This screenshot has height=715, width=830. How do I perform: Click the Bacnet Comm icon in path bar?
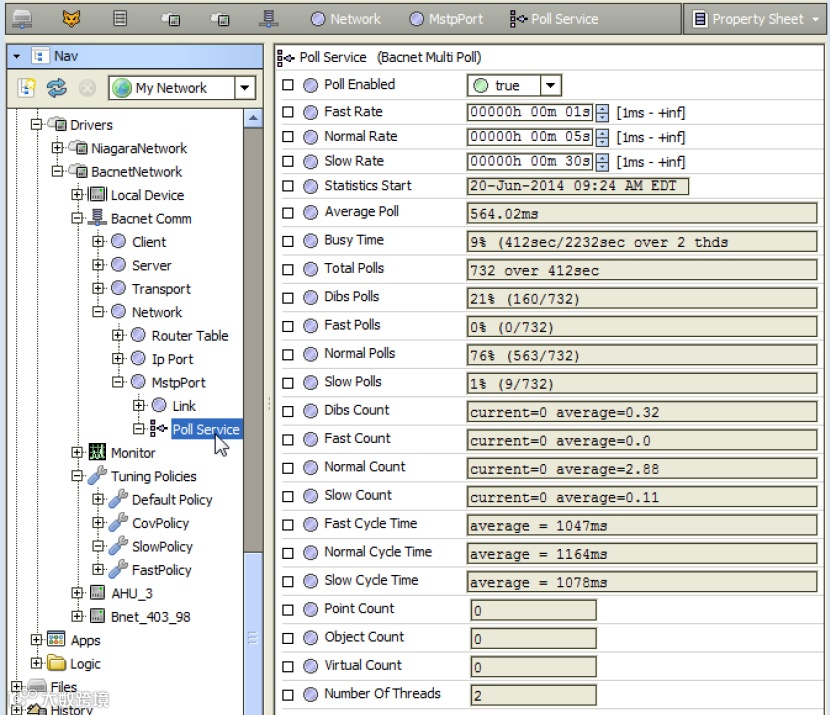268,19
